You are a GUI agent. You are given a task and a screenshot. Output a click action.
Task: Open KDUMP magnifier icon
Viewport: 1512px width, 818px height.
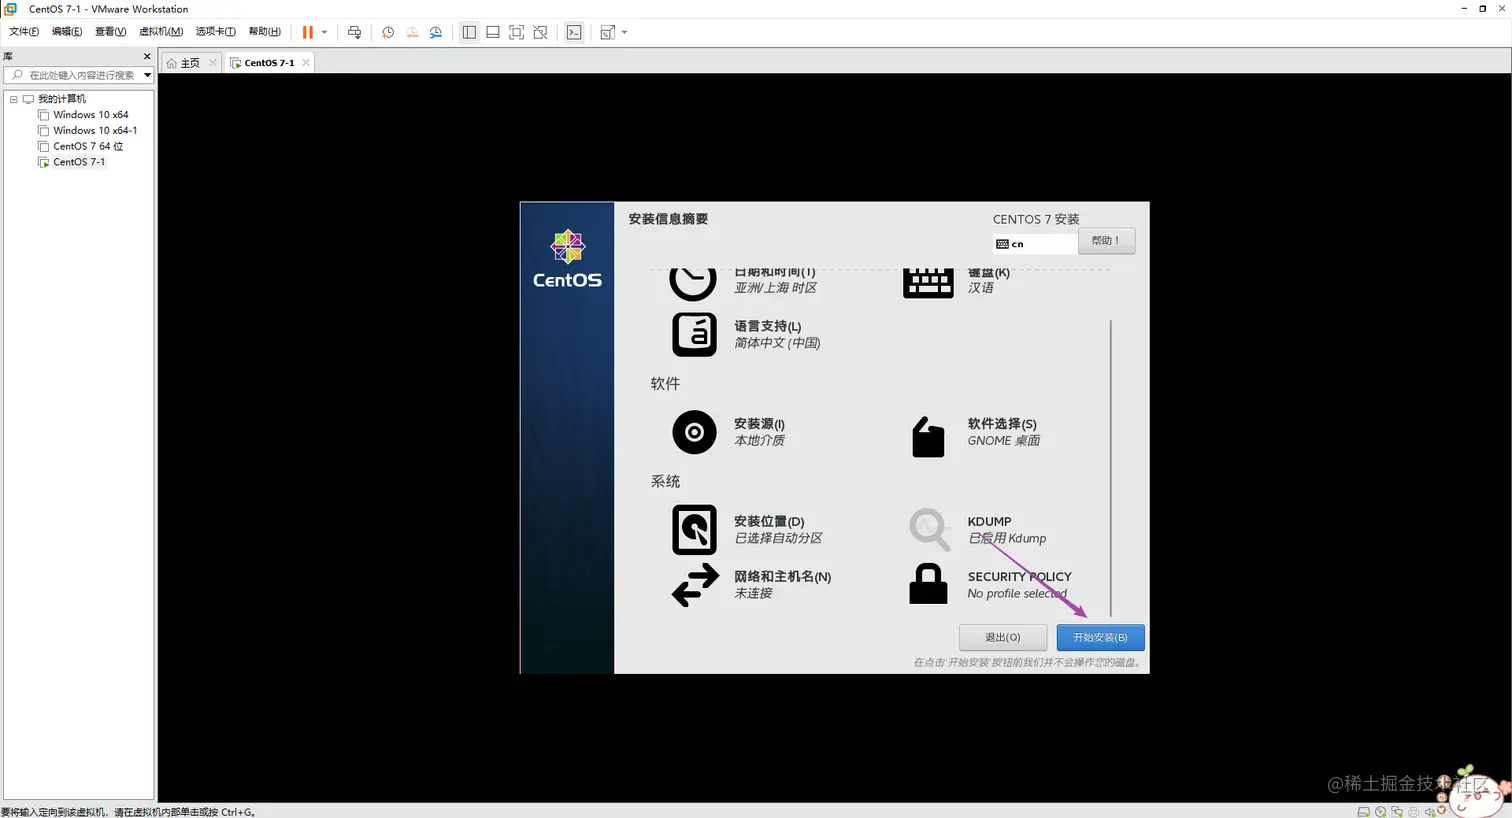point(929,529)
